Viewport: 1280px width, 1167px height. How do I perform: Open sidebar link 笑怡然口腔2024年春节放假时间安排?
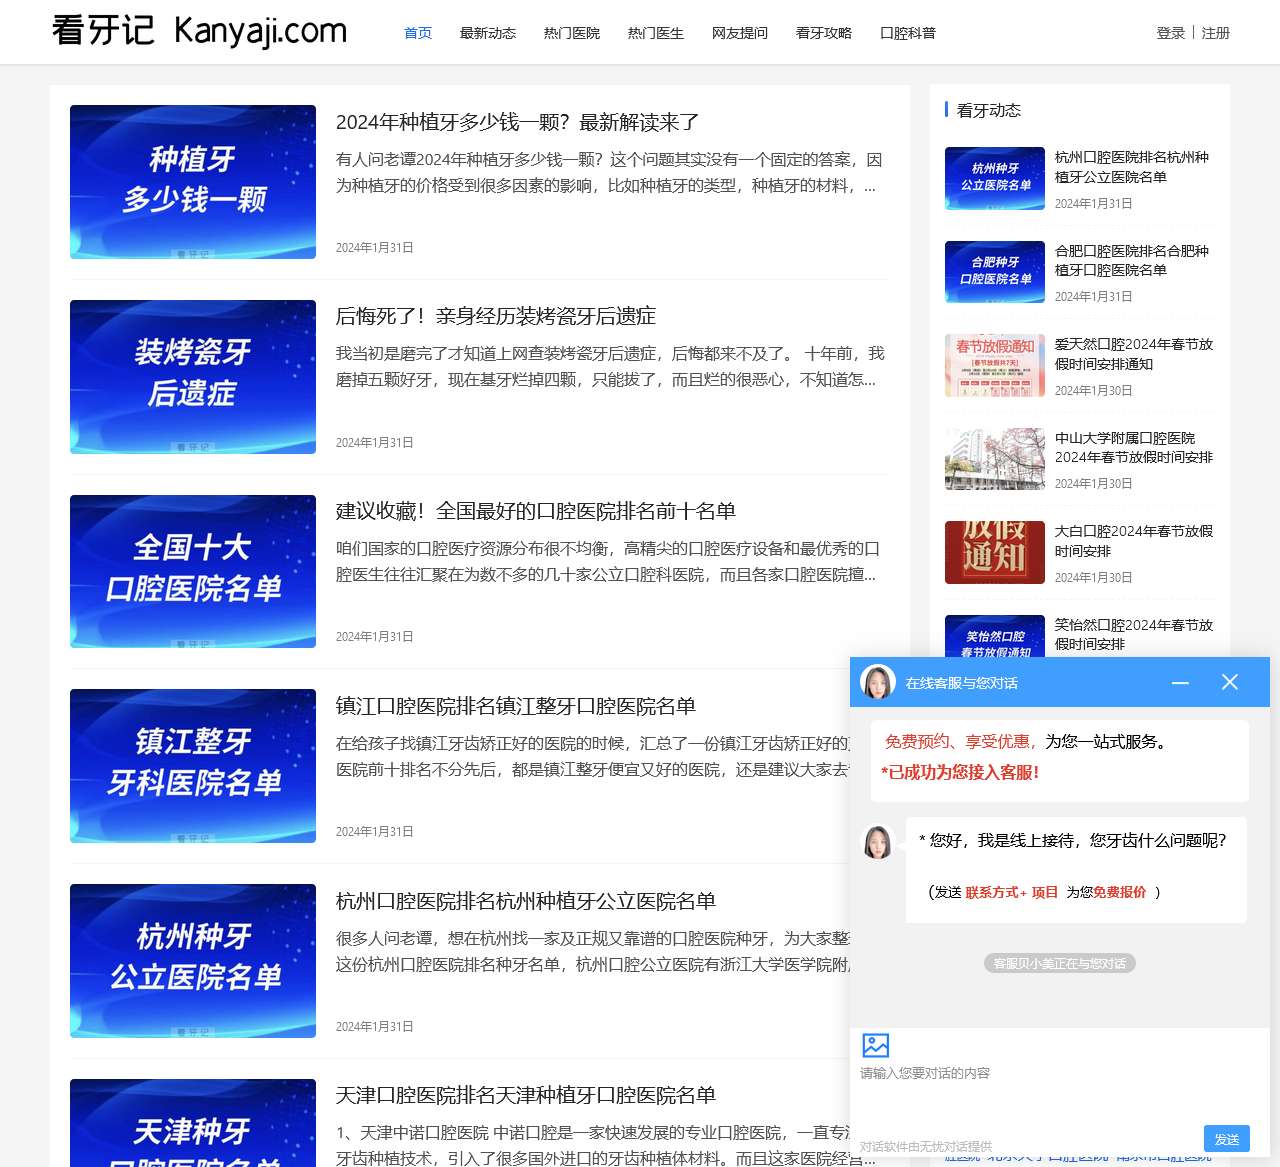click(x=1134, y=634)
